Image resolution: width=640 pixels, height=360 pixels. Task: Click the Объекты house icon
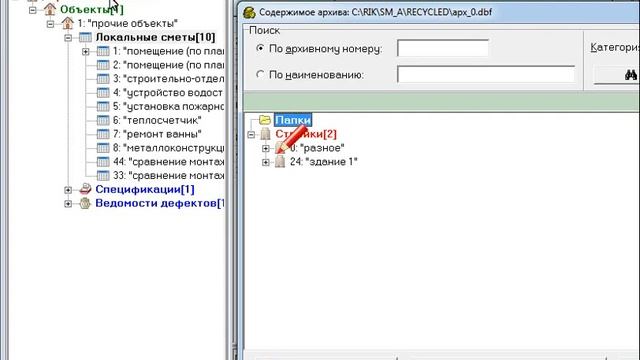point(50,9)
